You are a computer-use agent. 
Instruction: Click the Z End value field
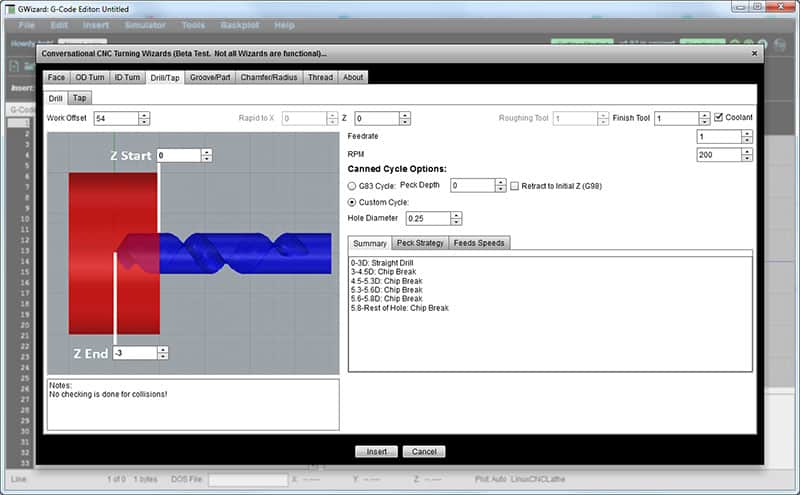[135, 353]
